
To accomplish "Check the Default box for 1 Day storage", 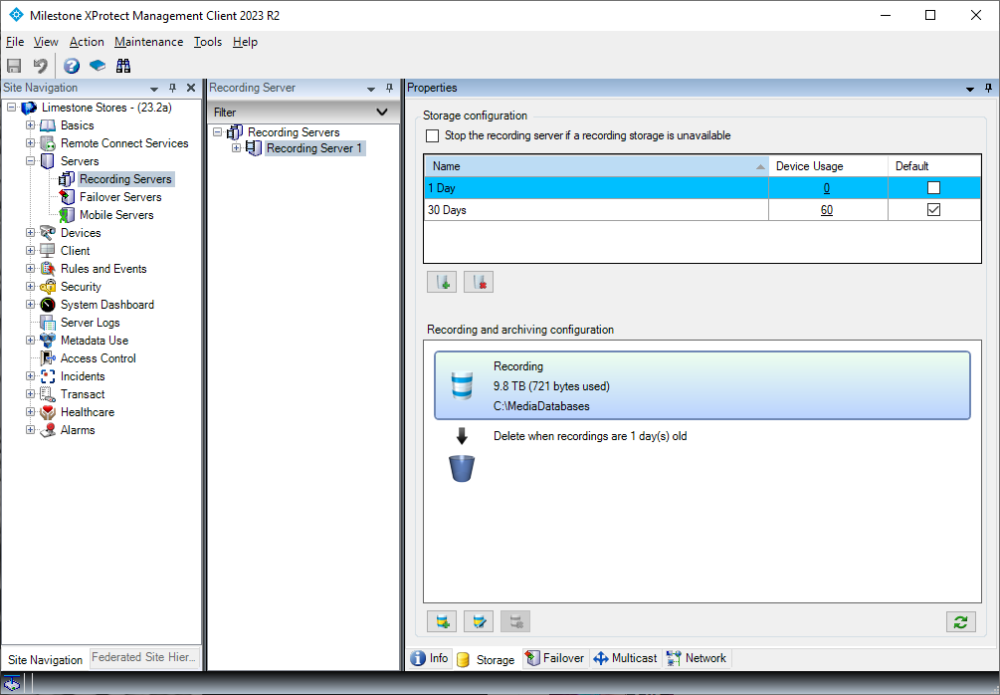I will (934, 188).
